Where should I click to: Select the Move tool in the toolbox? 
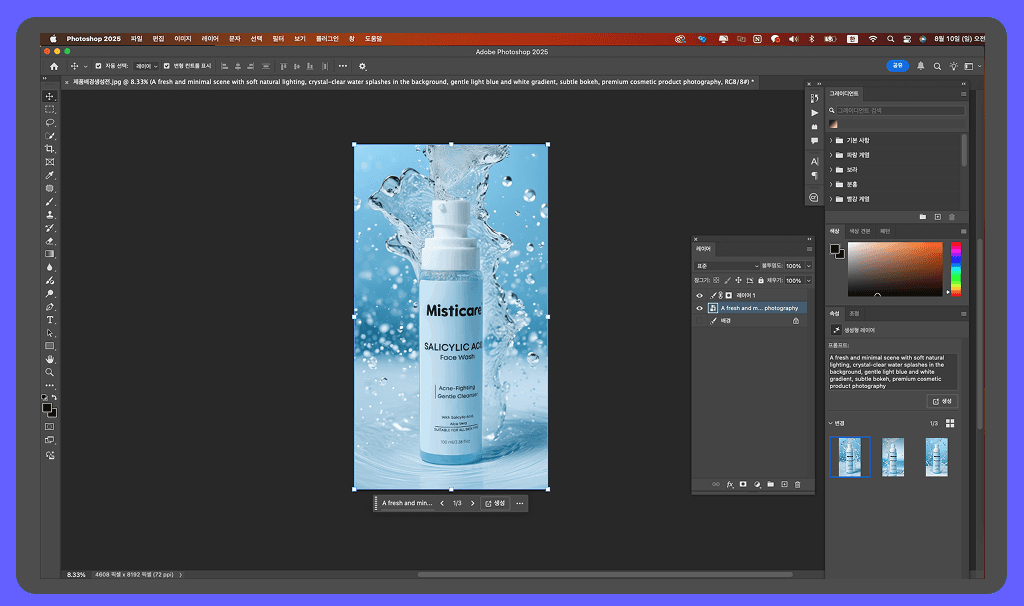click(50, 96)
